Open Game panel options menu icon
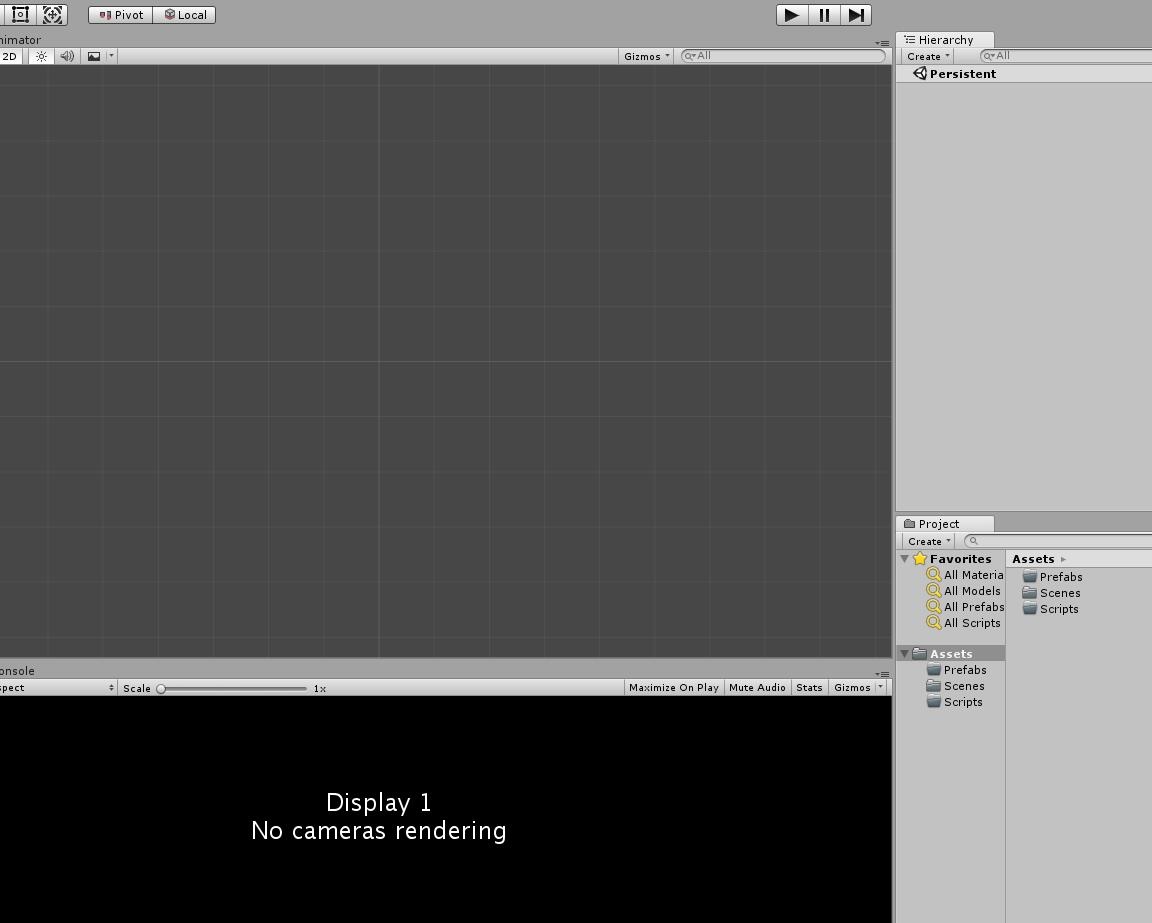 (x=882, y=674)
